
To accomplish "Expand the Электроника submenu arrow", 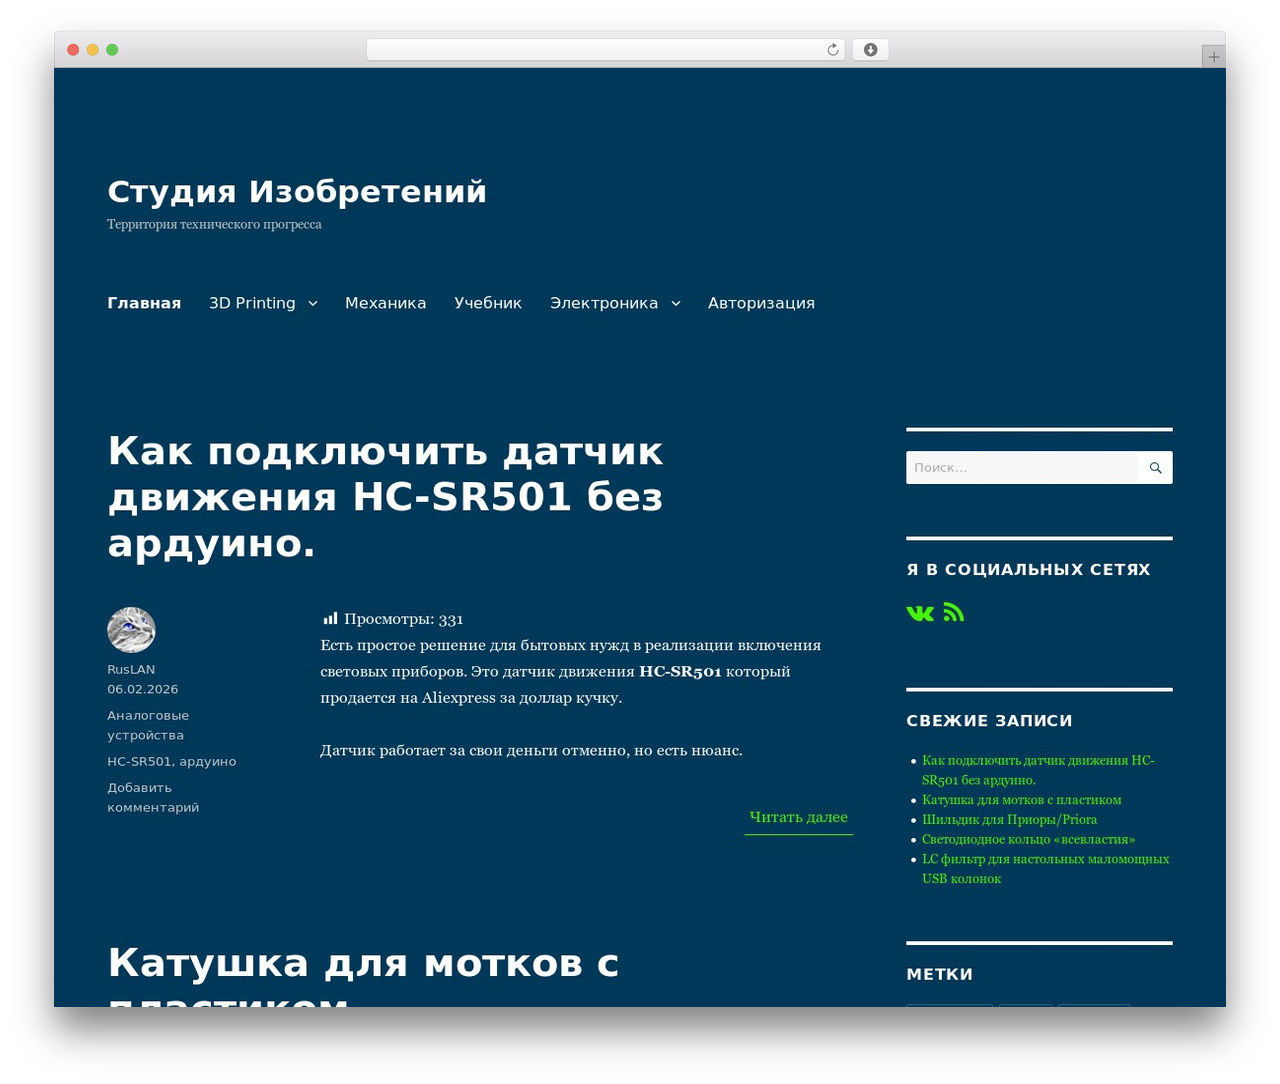I will pos(676,303).
